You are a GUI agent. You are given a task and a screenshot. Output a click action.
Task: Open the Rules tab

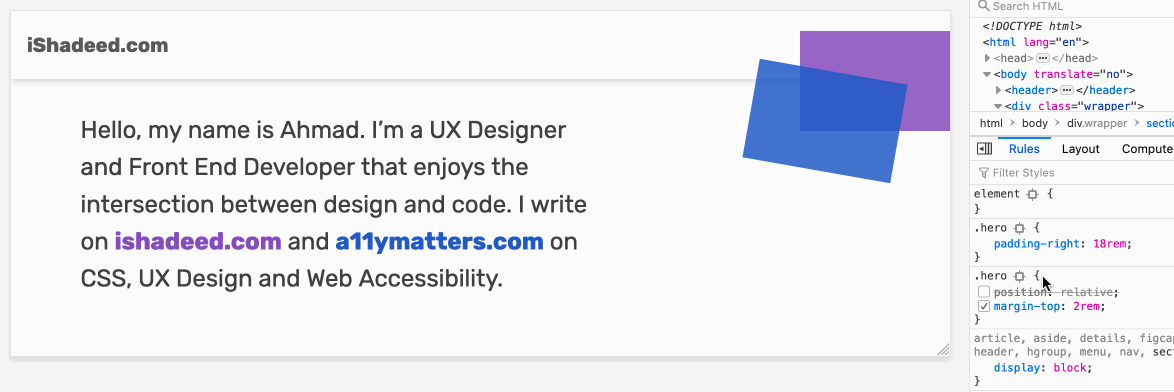(x=1024, y=149)
